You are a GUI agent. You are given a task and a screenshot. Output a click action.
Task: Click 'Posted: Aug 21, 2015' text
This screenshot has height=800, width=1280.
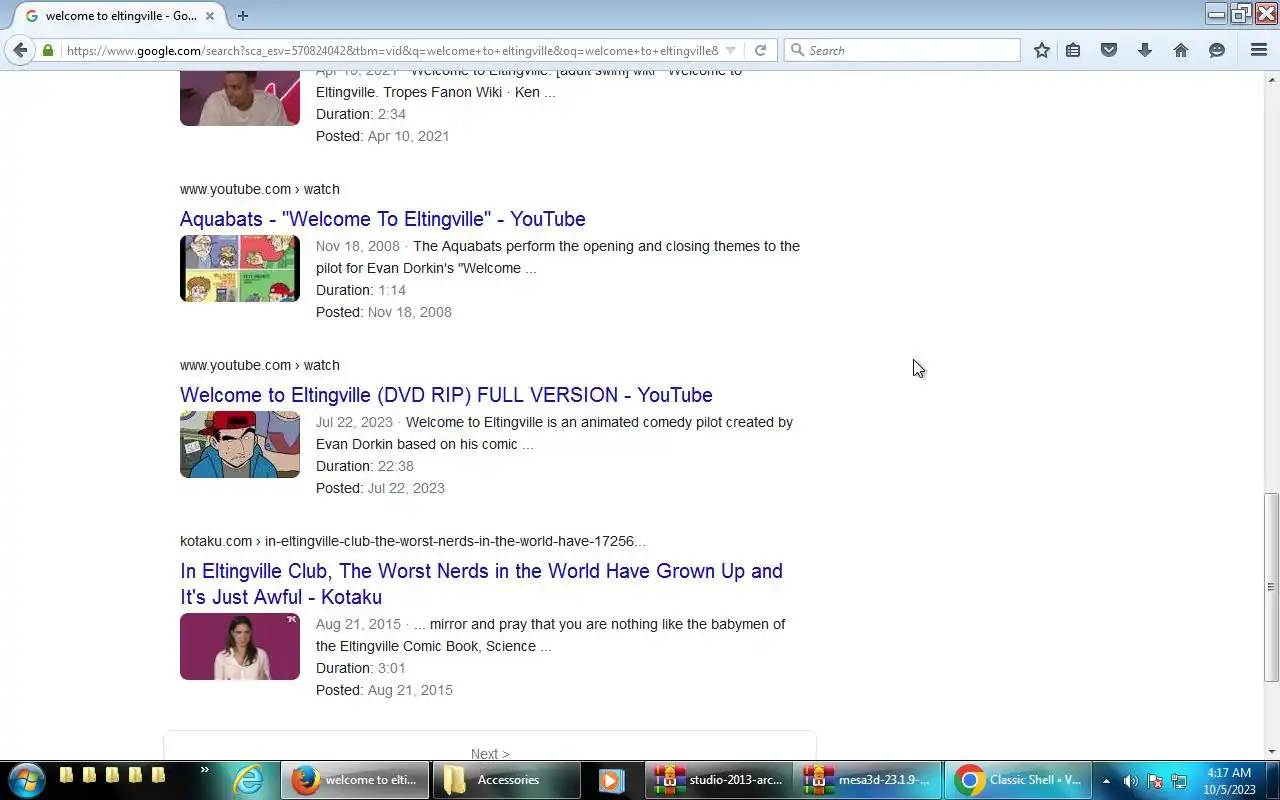pos(384,690)
